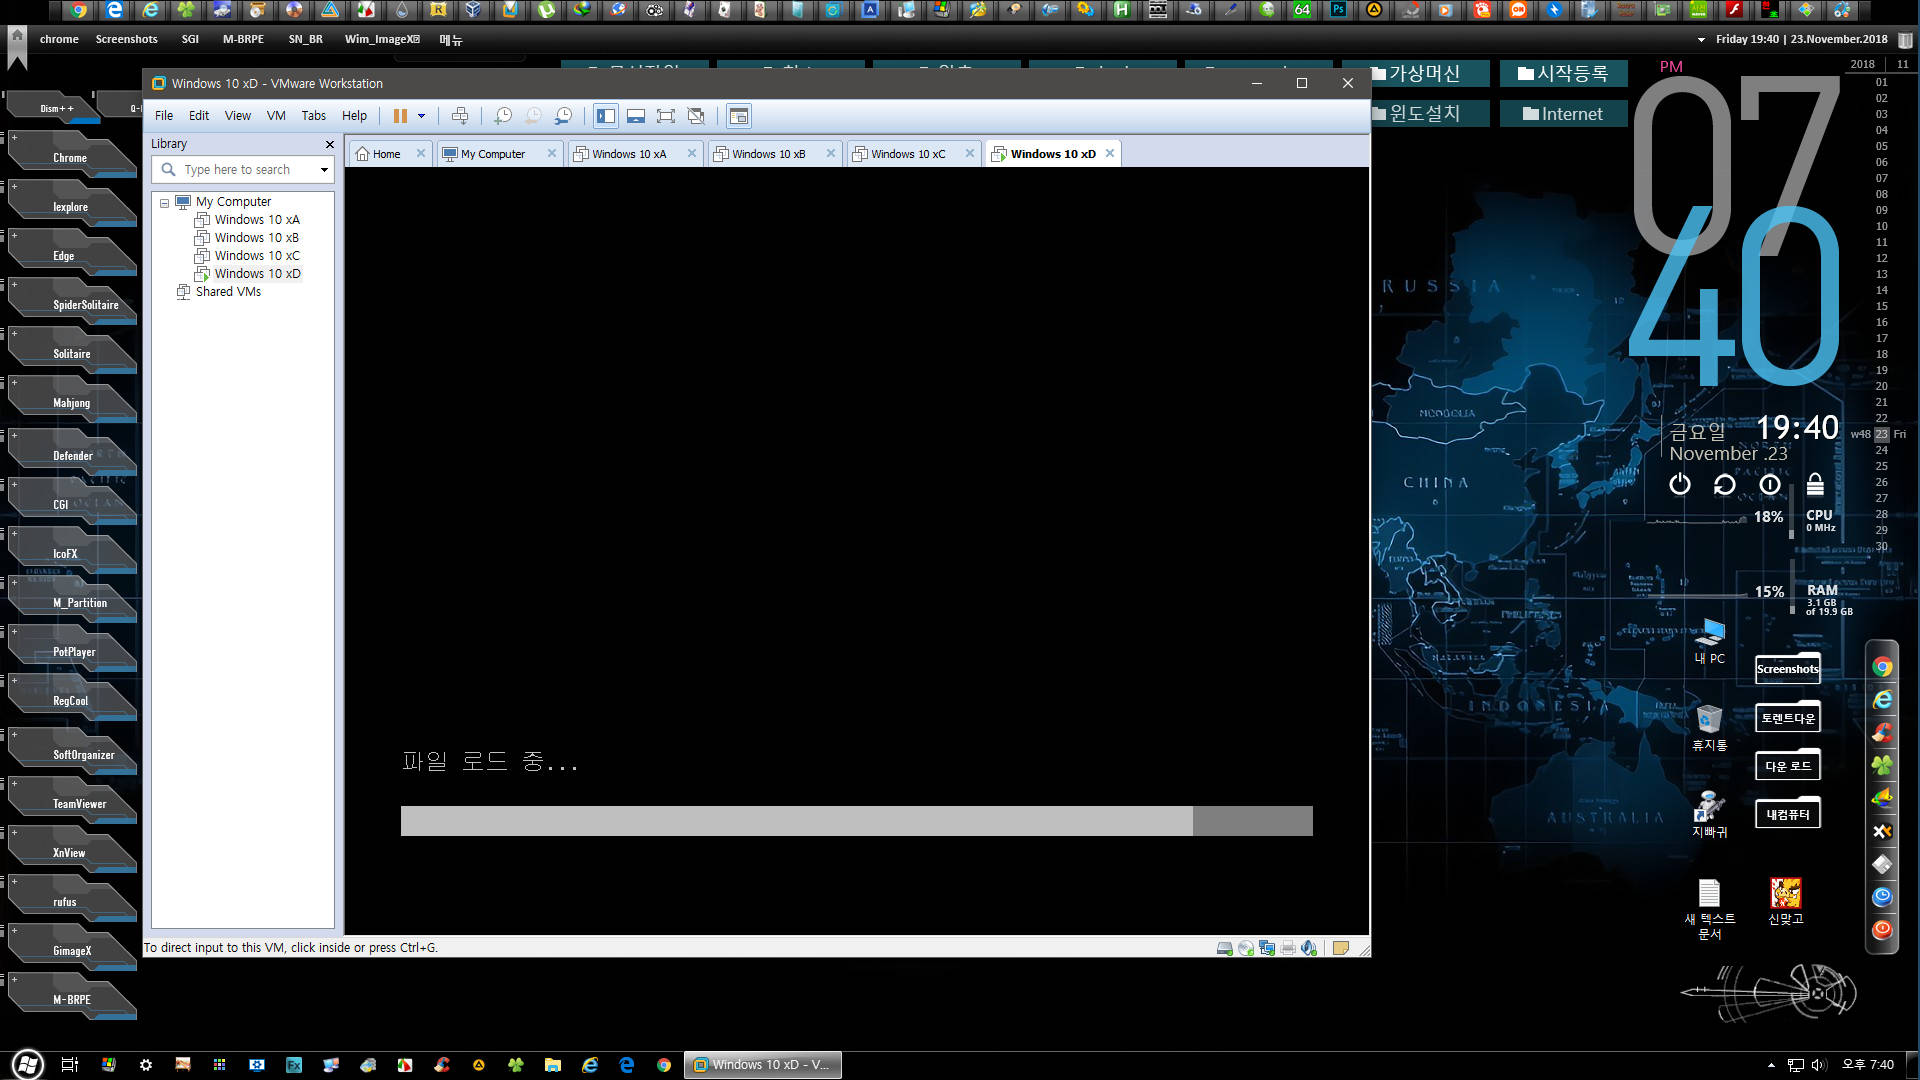Click the desktop power off icon

click(1680, 485)
